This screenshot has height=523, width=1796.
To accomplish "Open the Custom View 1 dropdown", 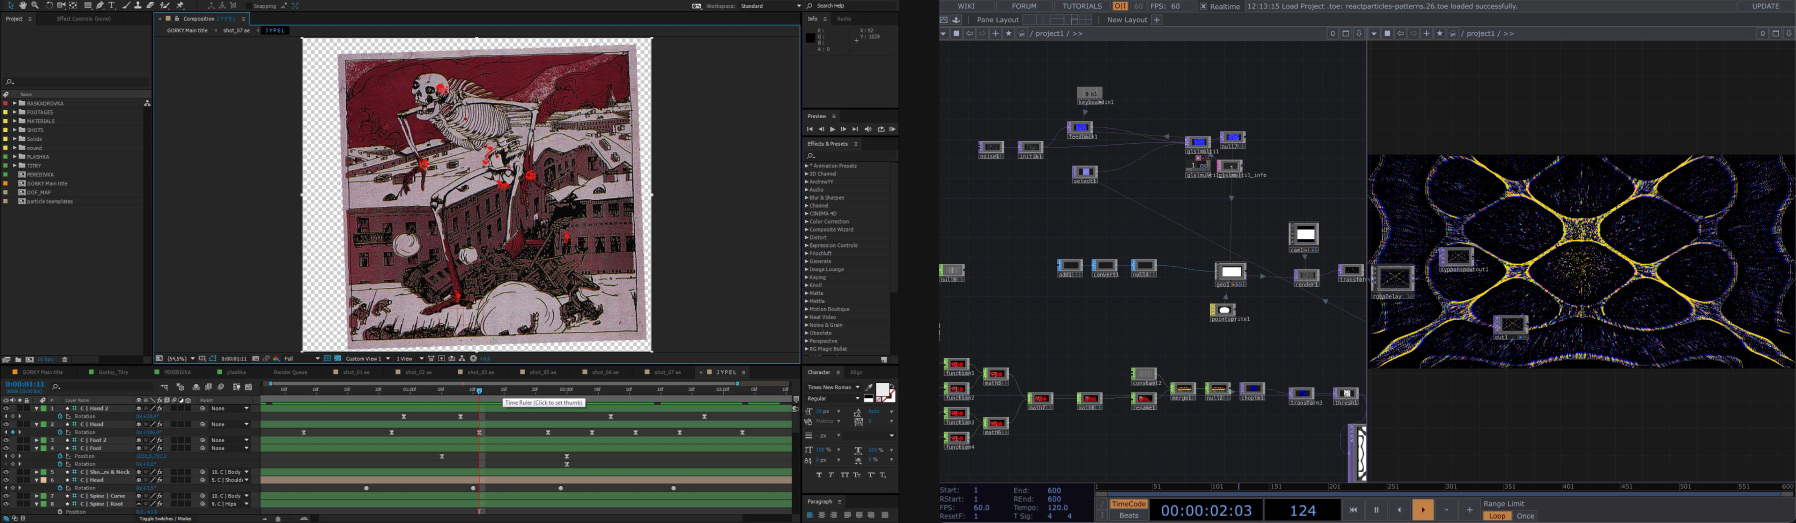I will (x=368, y=358).
